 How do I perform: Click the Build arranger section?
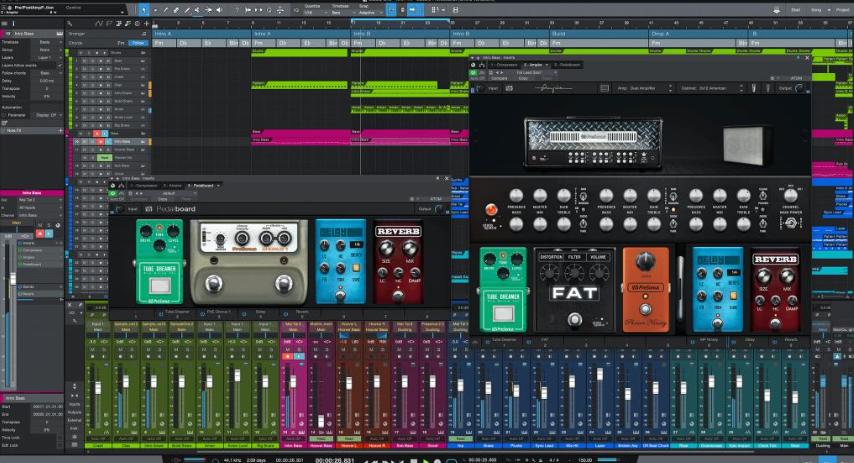point(600,34)
